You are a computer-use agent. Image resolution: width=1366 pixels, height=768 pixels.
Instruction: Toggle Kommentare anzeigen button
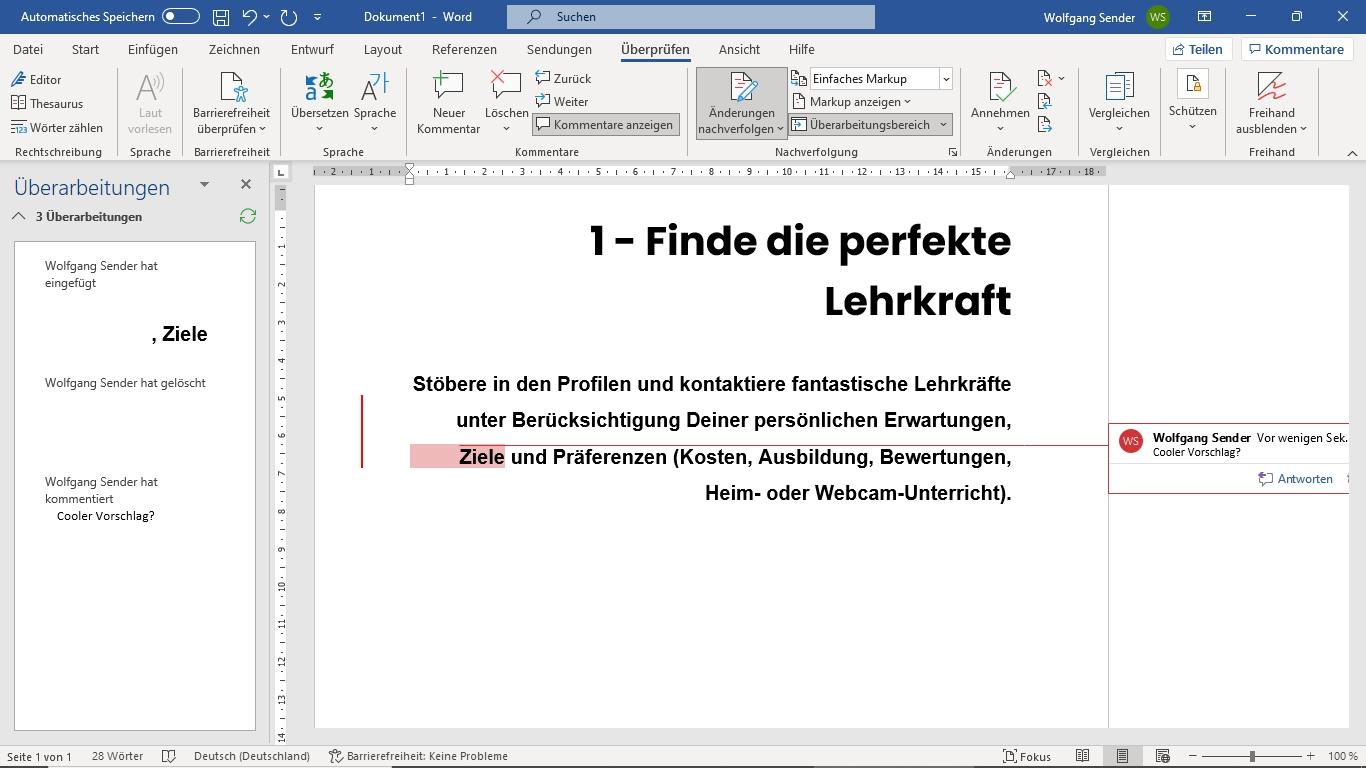click(605, 125)
